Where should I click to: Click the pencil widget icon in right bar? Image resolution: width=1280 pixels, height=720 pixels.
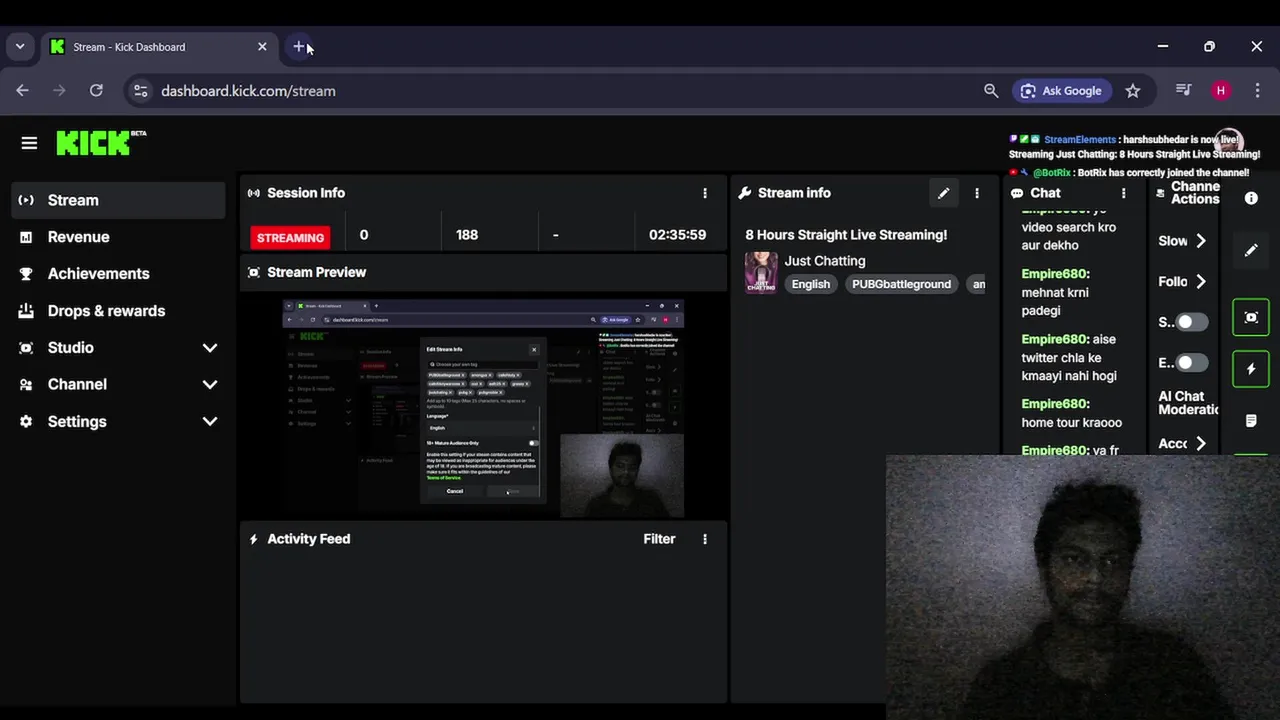(x=1251, y=250)
